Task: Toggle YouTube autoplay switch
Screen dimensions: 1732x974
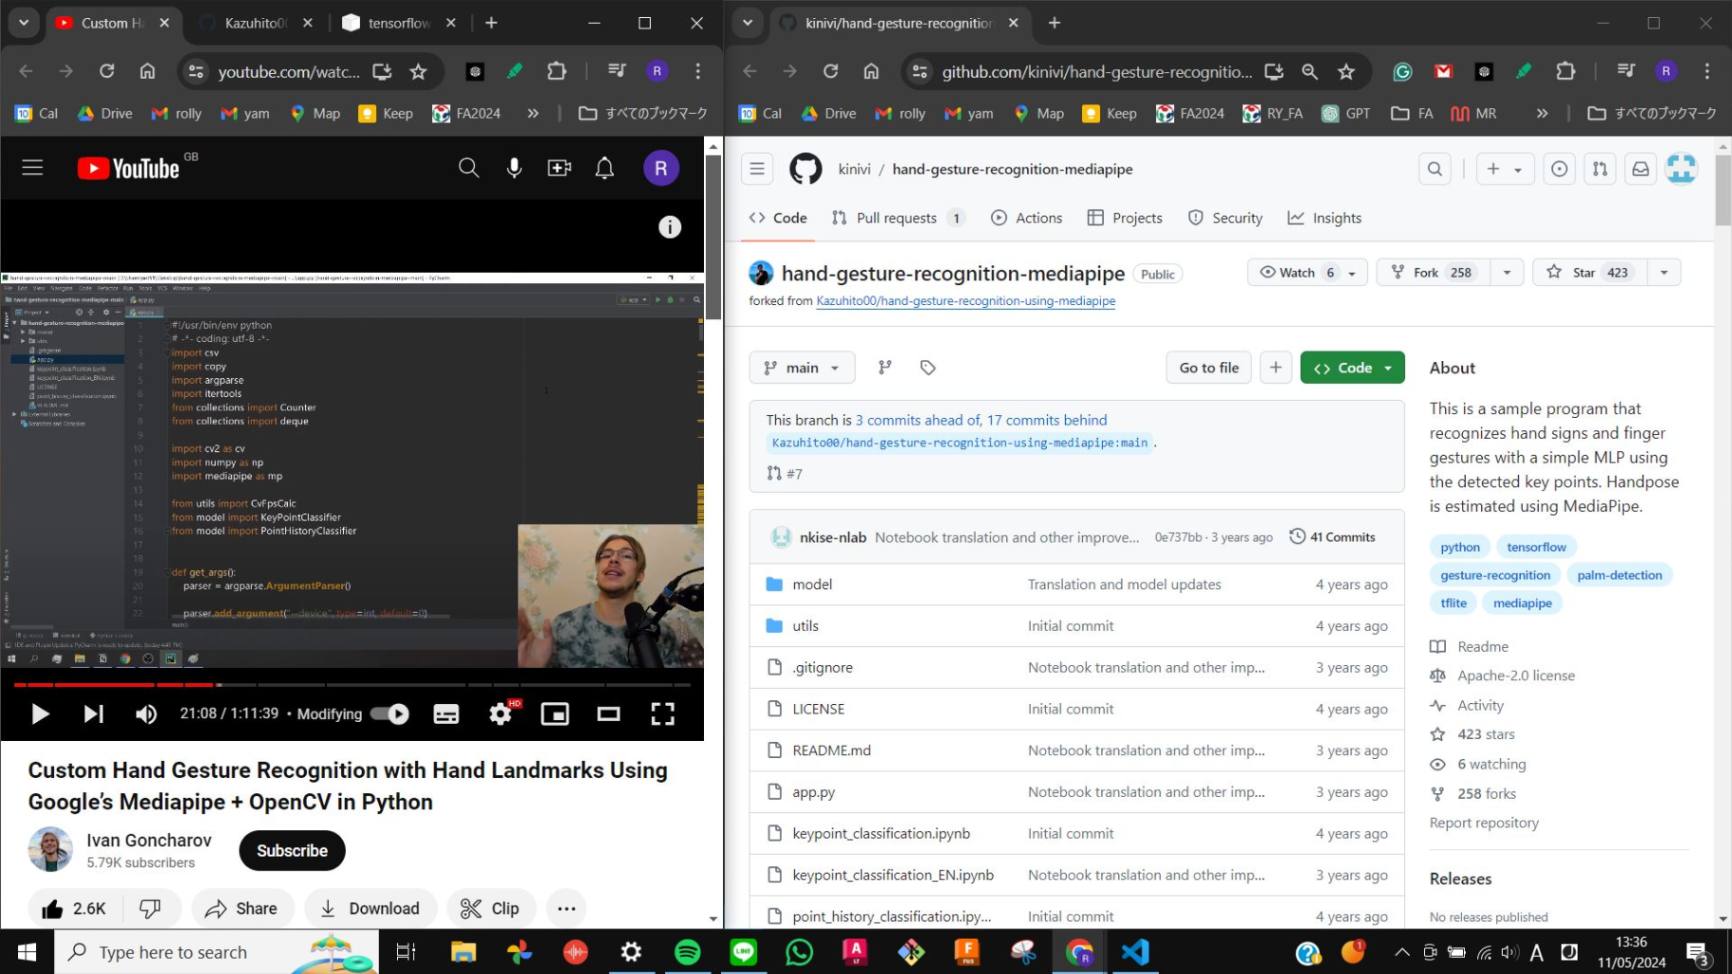Action: click(389, 714)
